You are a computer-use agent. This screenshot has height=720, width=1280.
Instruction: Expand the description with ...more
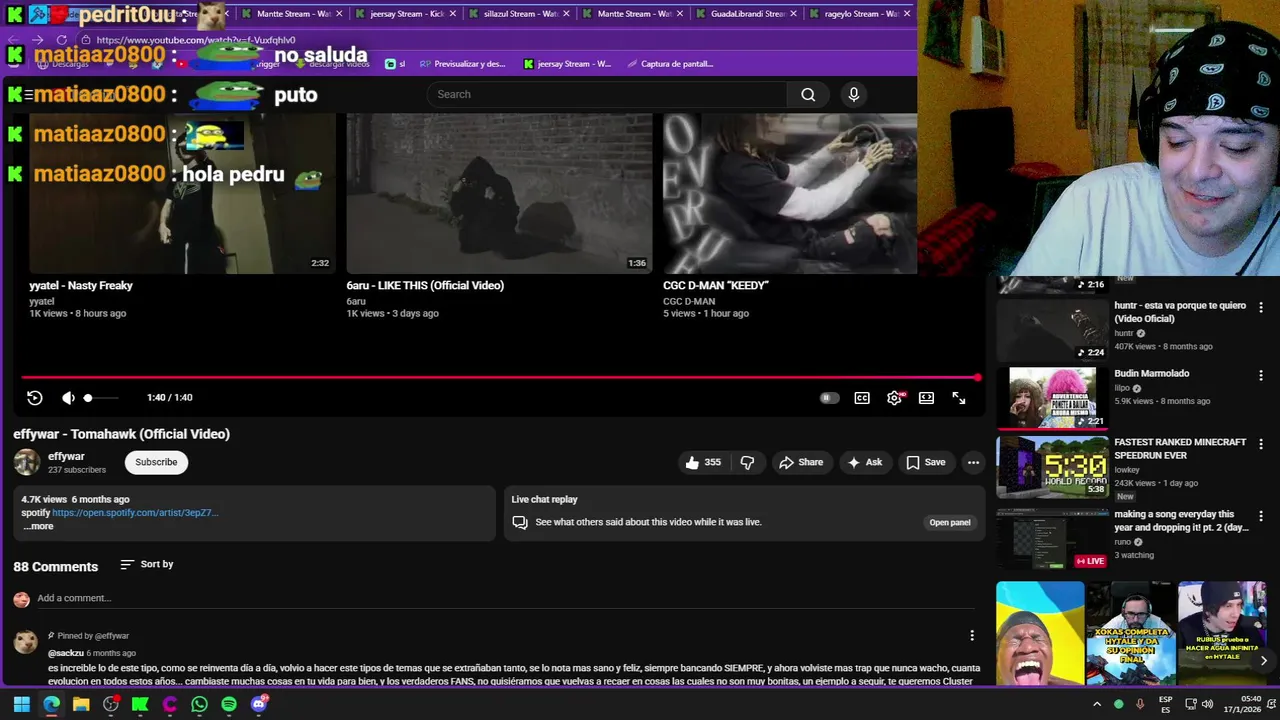[x=38, y=526]
